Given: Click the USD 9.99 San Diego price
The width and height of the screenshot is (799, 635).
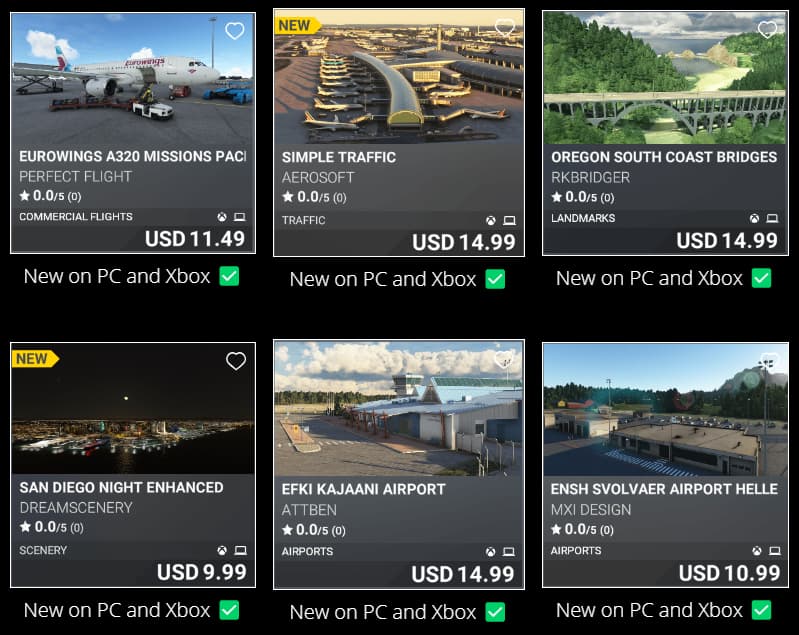Looking at the screenshot, I should [x=201, y=572].
